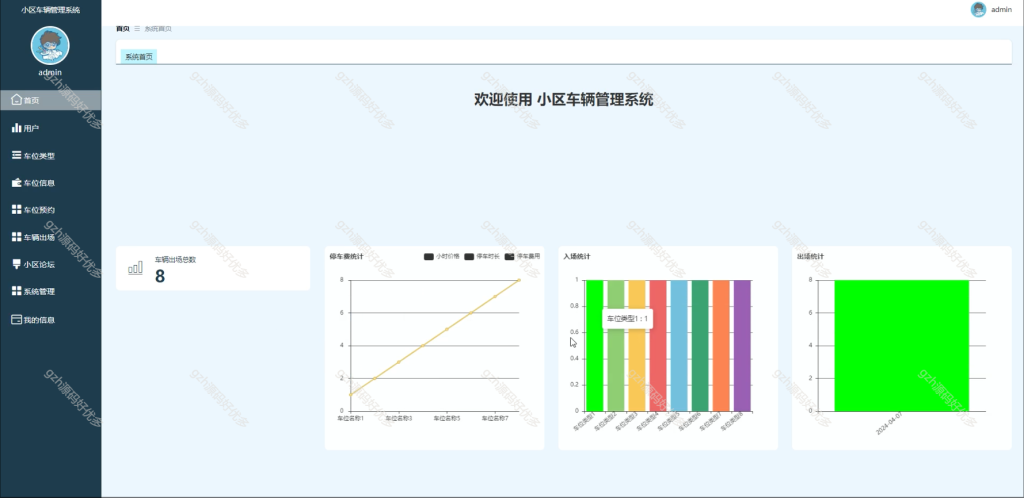The image size is (1024, 498).
Task: Click the orange 车位类型7 bar
Action: pos(721,346)
